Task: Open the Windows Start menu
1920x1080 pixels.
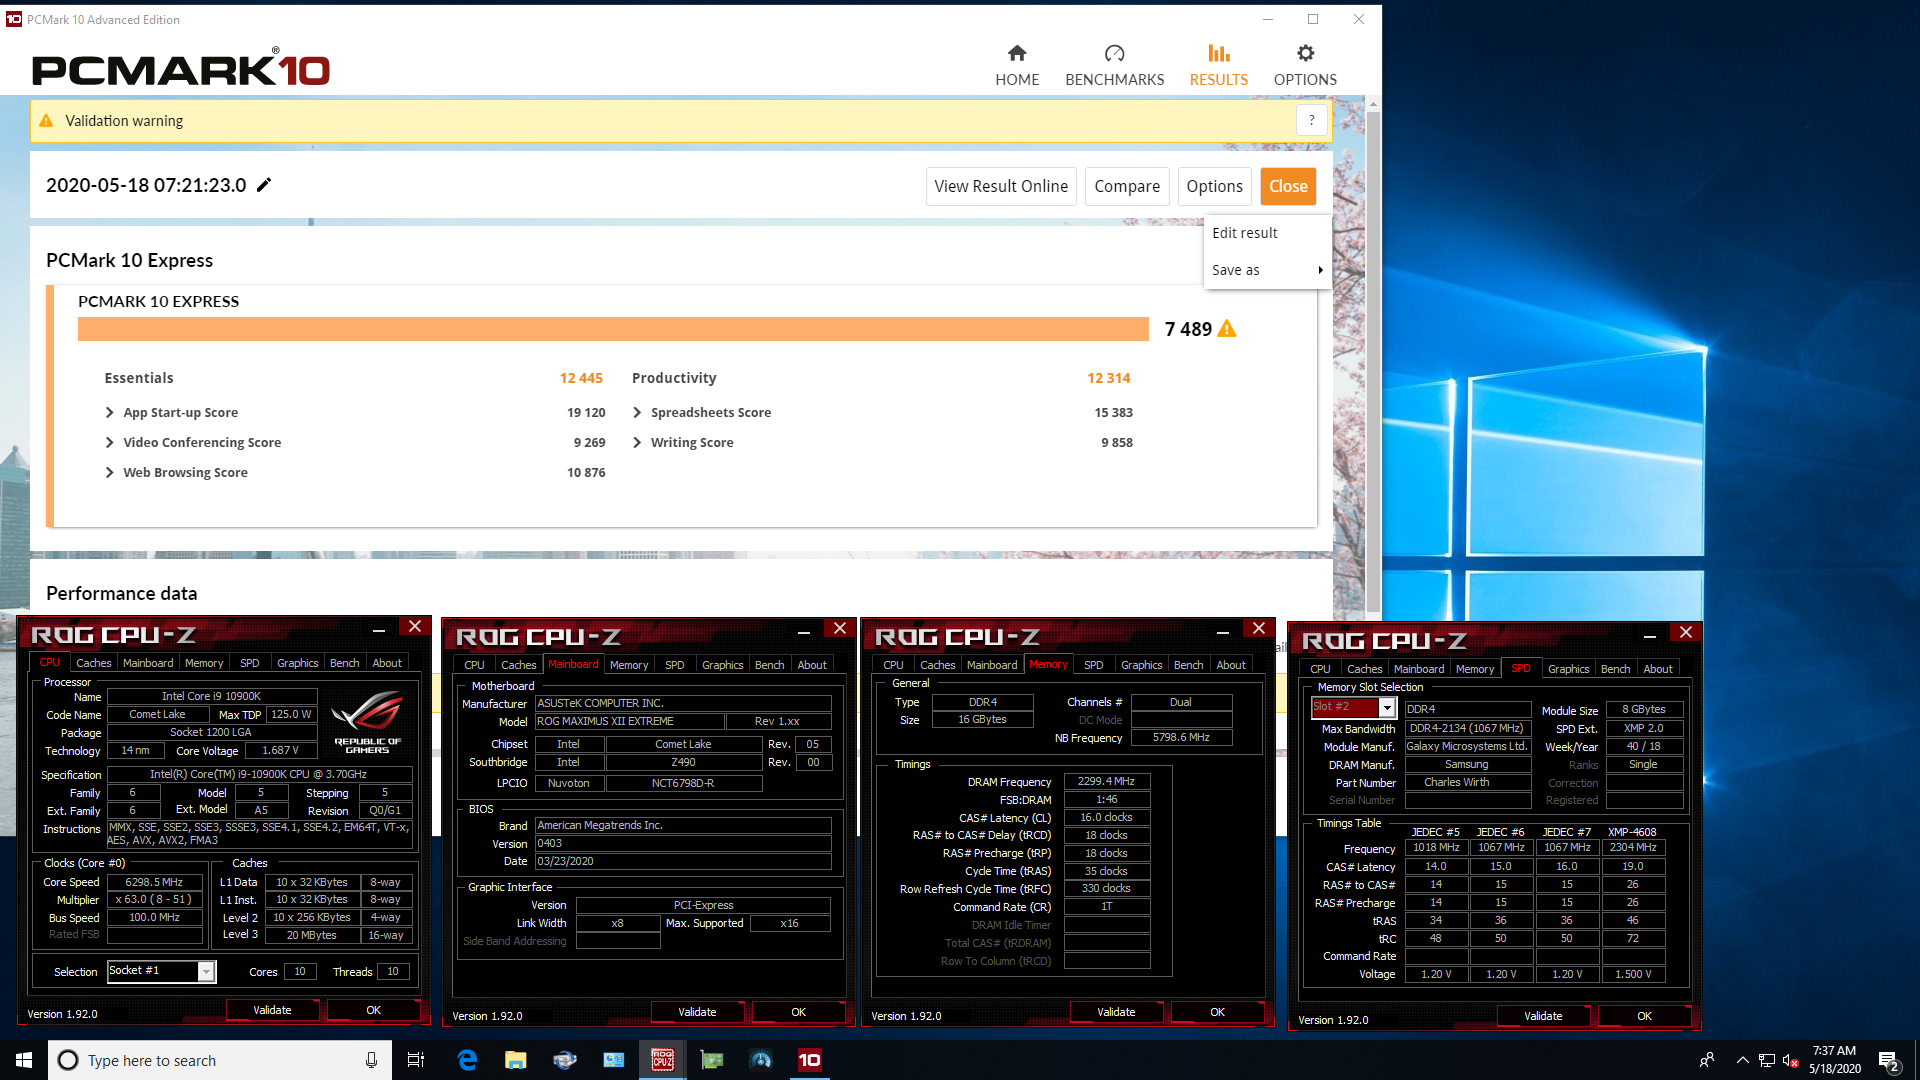Action: tap(24, 1060)
